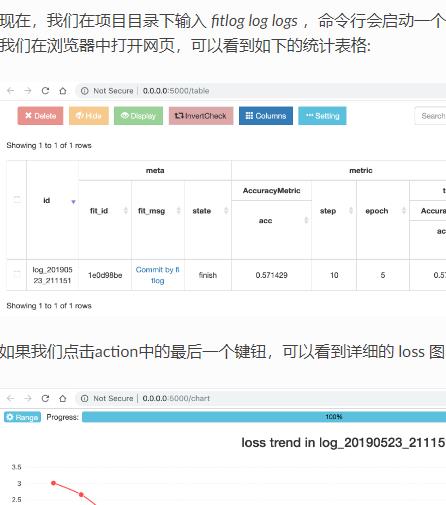The image size is (446, 505).
Task: Click the AccuracyMetric header
Action: [271, 191]
